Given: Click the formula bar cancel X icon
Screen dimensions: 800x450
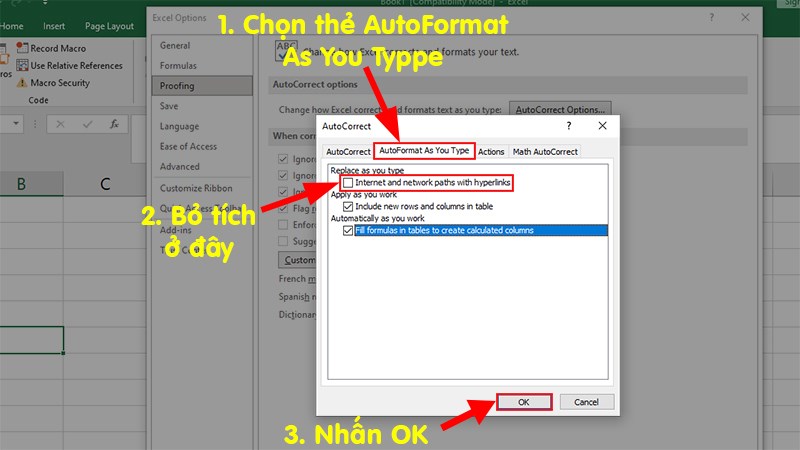Looking at the screenshot, I should click(60, 125).
